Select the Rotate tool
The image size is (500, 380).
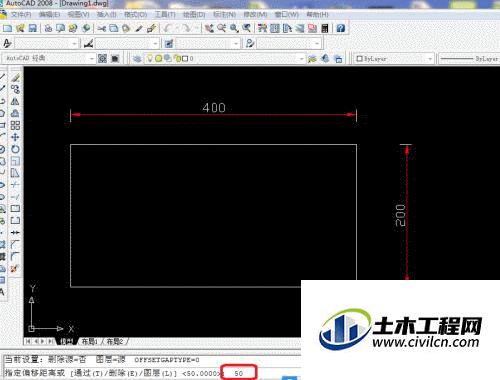click(x=15, y=149)
